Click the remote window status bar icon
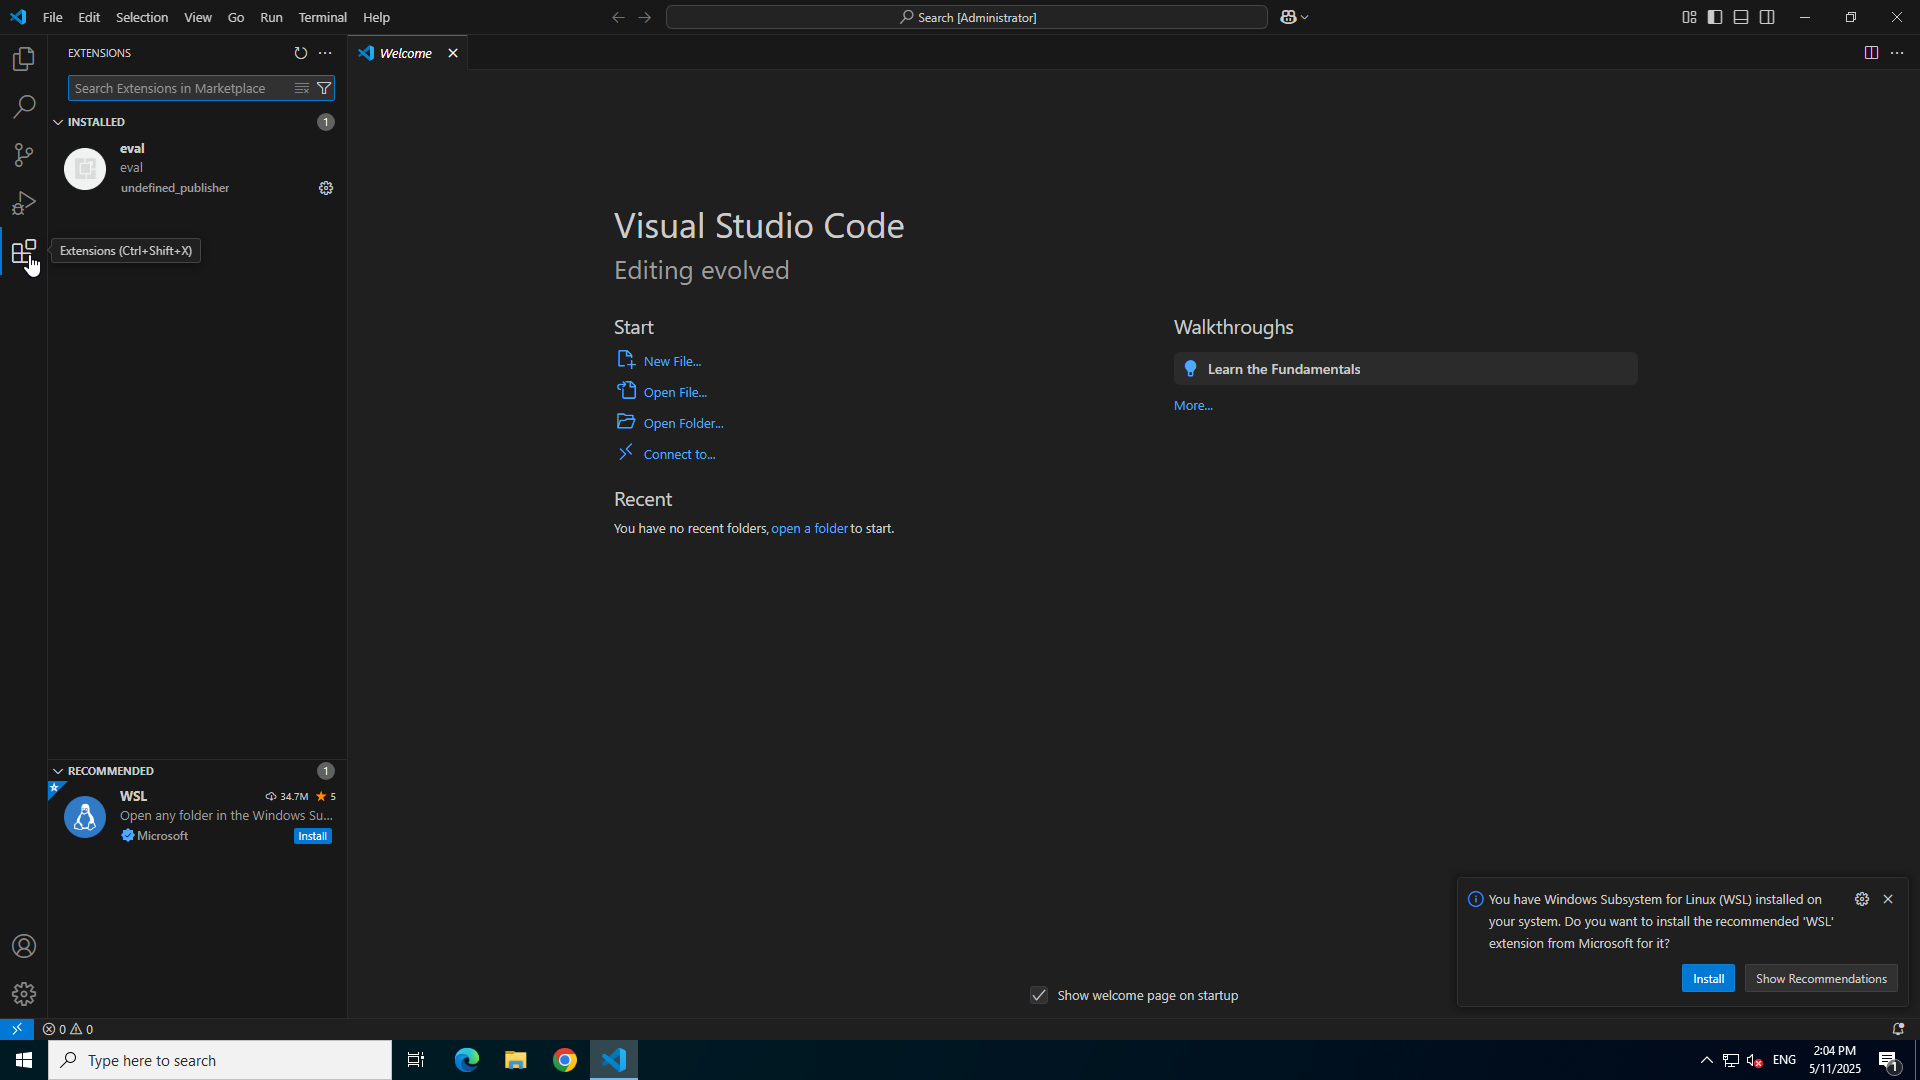Image resolution: width=1920 pixels, height=1080 pixels. [16, 1029]
